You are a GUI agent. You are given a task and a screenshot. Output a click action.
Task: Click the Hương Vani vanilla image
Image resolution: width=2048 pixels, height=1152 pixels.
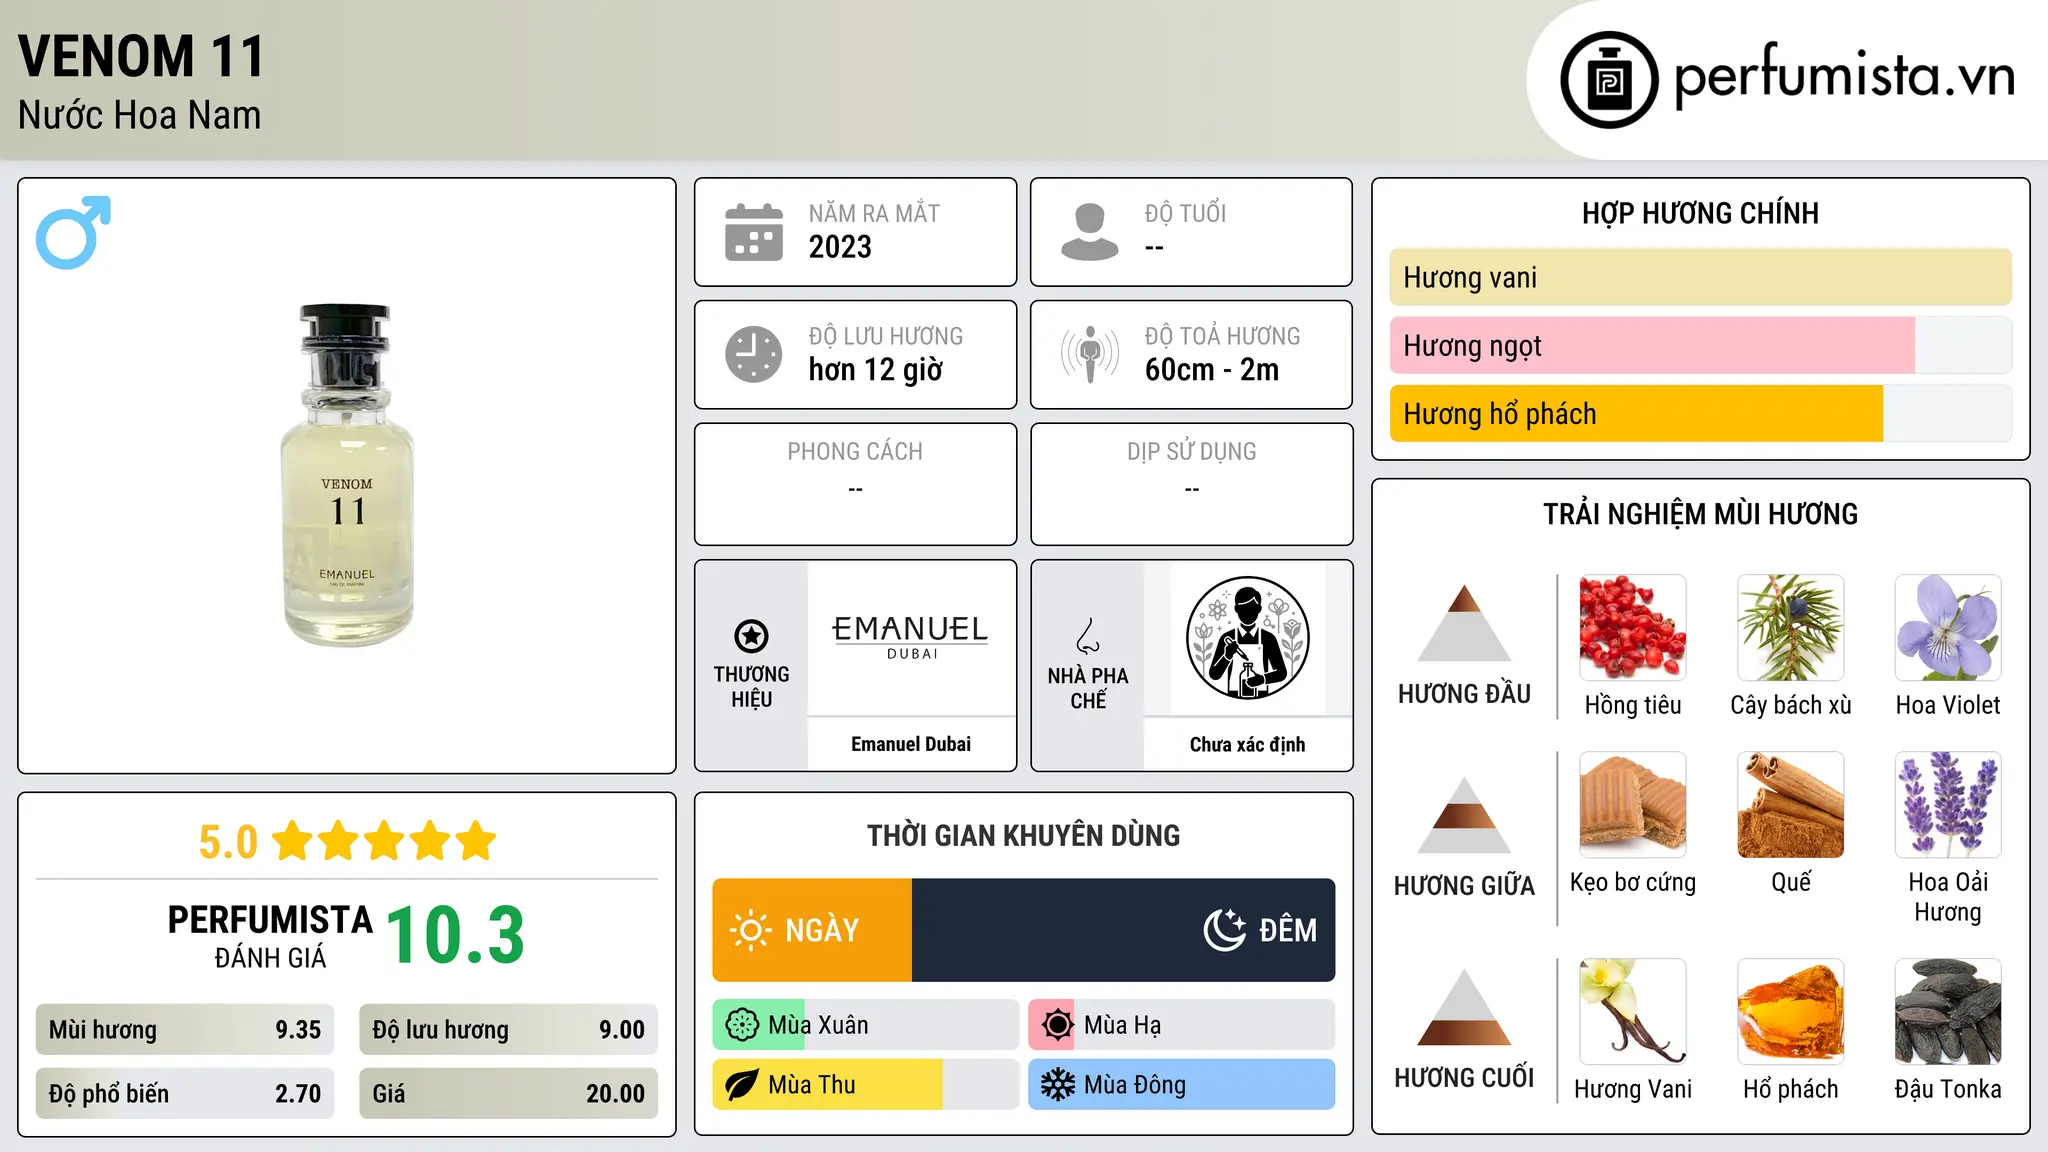point(1633,1012)
